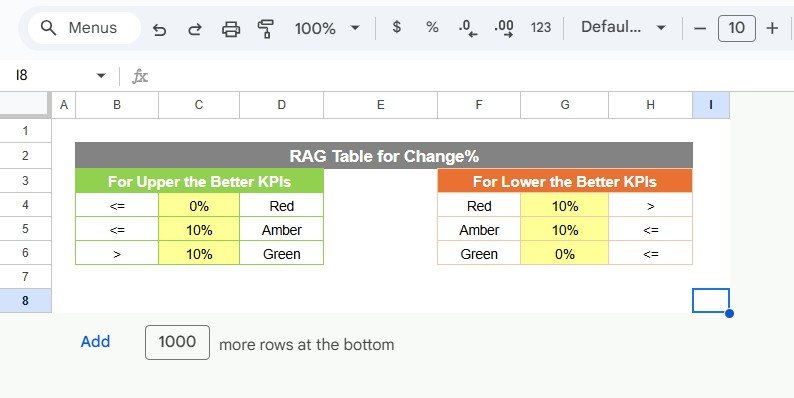Select row 4 header

point(25,205)
